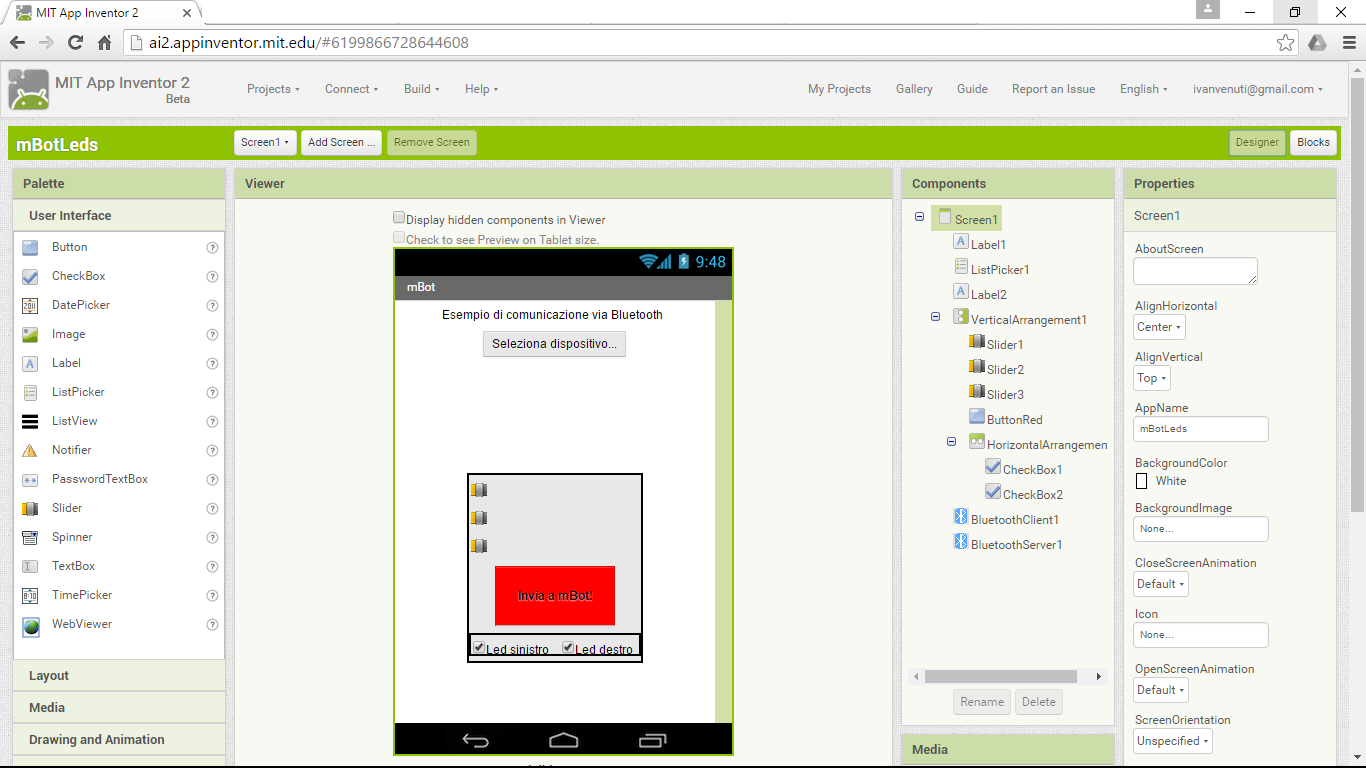Image resolution: width=1366 pixels, height=768 pixels.
Task: Open the AlignHorizontal dropdown
Action: pos(1158,327)
